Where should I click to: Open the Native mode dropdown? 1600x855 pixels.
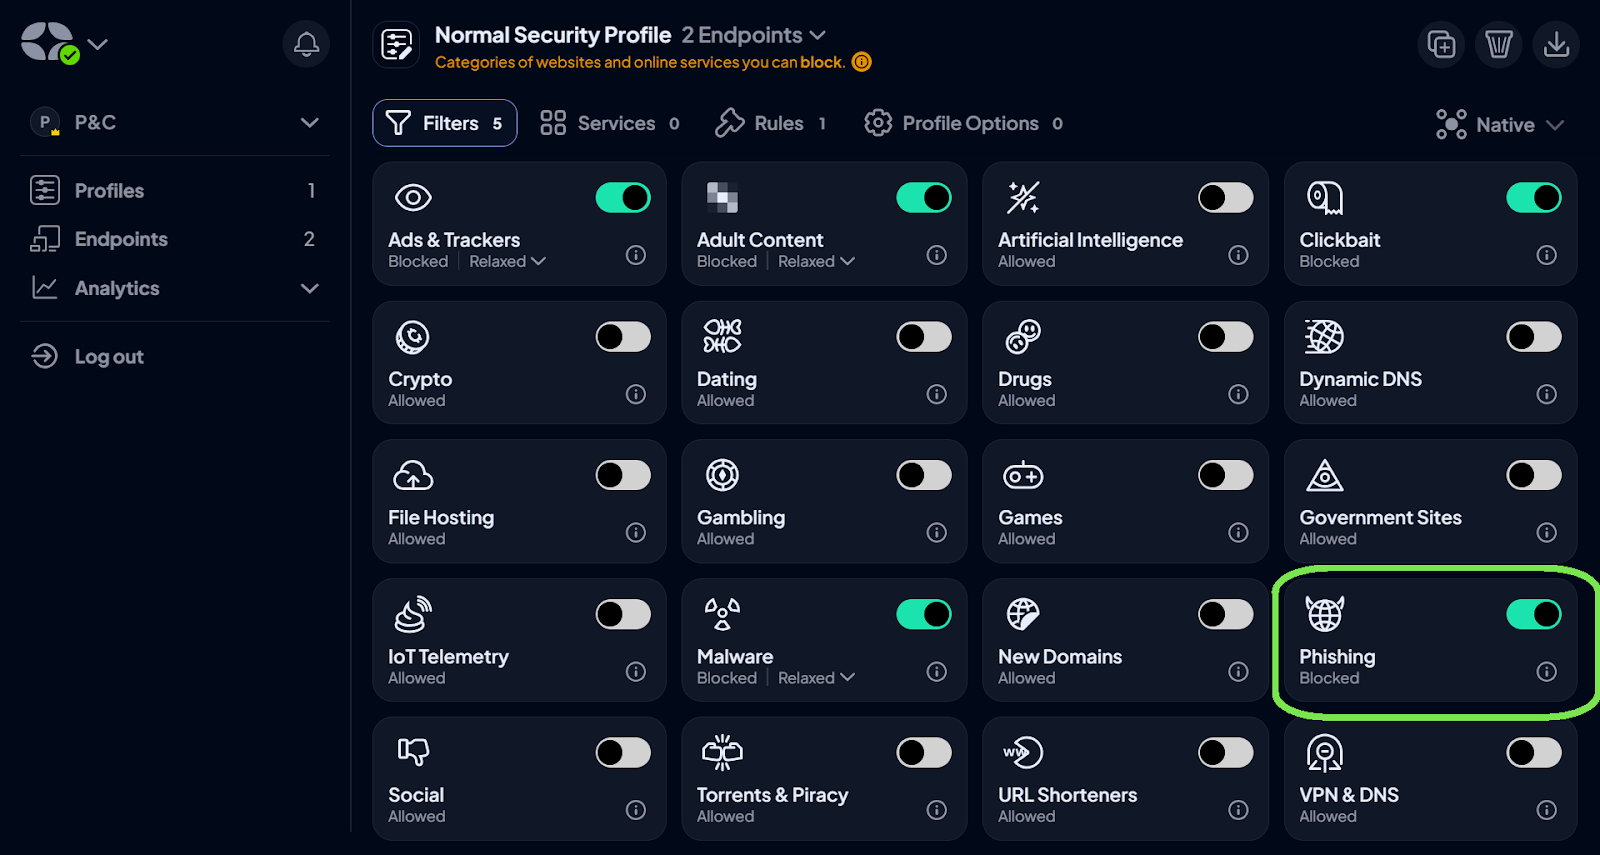tap(1499, 124)
